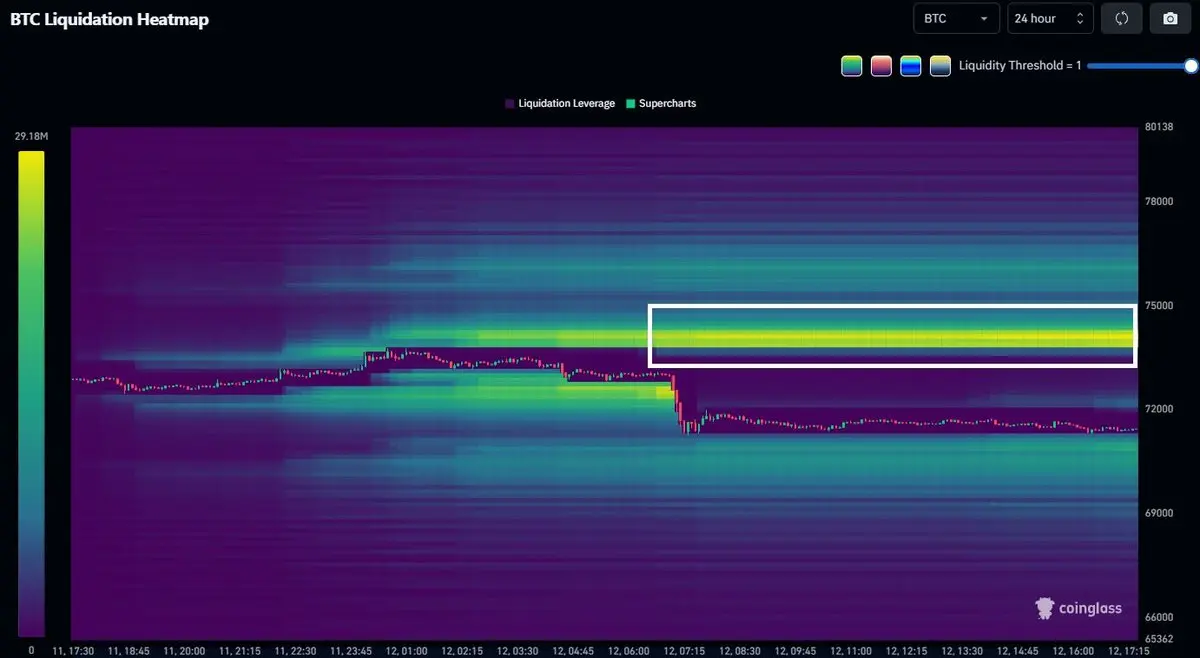Click the 75000 price axis label
Image resolution: width=1200 pixels, height=658 pixels.
(x=1159, y=306)
